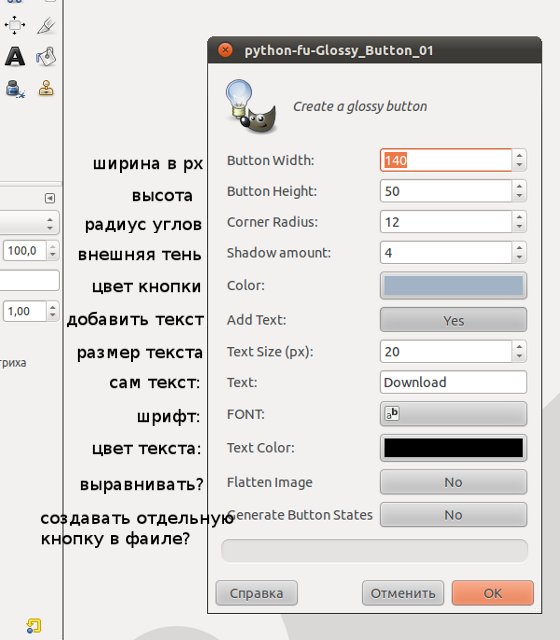The height and width of the screenshot is (640, 560).
Task: Increase Button Width with stepper arrow
Action: coord(519,156)
